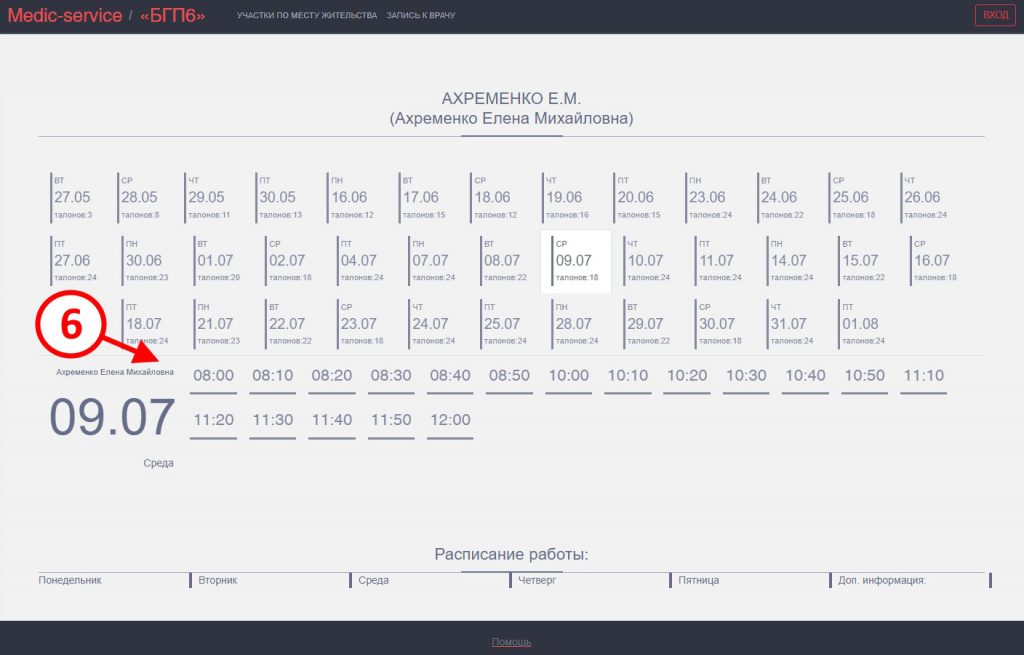Book the 08:00 time slot
The height and width of the screenshot is (655, 1024).
[213, 377]
